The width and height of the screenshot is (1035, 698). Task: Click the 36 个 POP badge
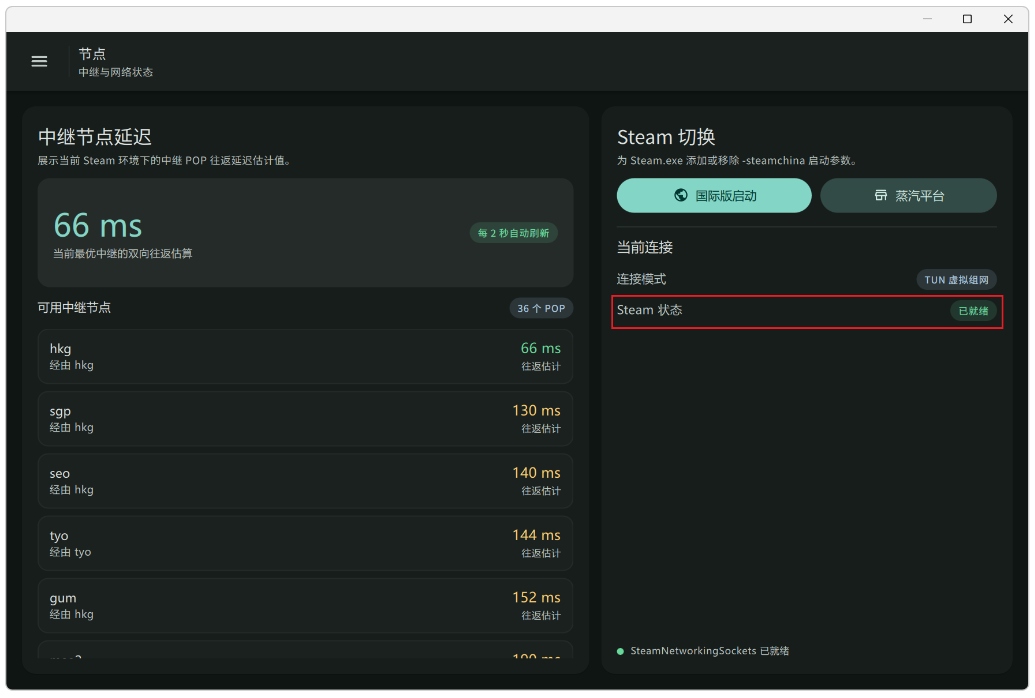click(541, 308)
